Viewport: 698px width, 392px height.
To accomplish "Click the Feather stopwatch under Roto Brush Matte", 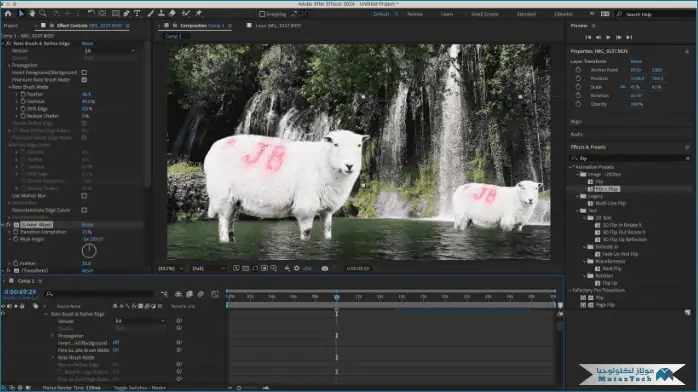I will coord(23,94).
